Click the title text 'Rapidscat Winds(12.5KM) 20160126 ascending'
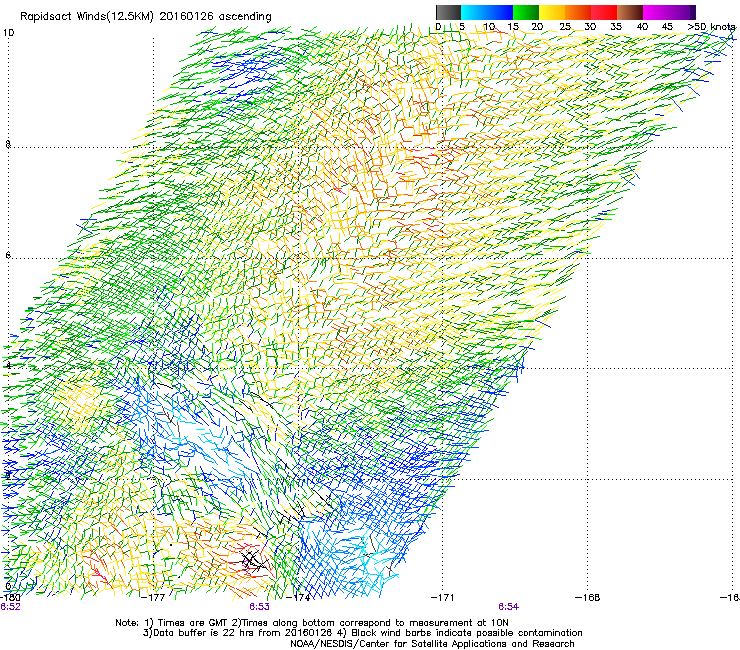Screen dimensions: 740x650 point(145,17)
